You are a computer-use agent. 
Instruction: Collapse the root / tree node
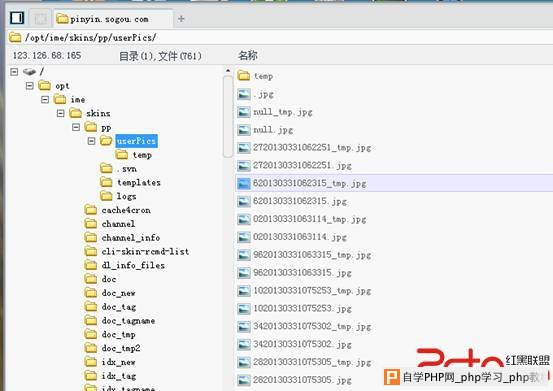(14, 72)
